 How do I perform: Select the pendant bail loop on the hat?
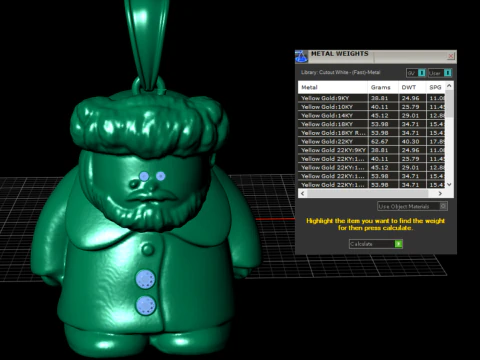tap(149, 86)
